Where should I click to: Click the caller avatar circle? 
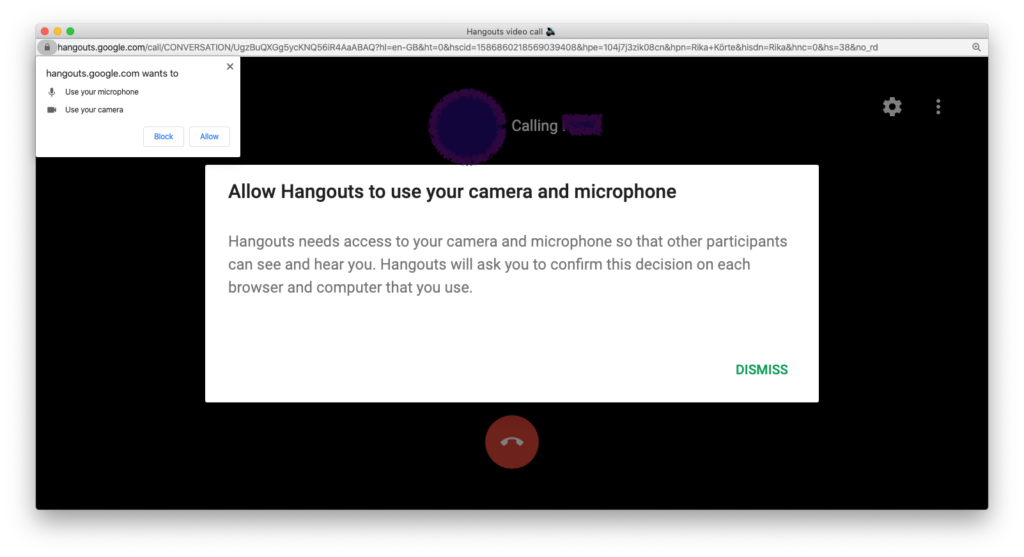tap(467, 127)
